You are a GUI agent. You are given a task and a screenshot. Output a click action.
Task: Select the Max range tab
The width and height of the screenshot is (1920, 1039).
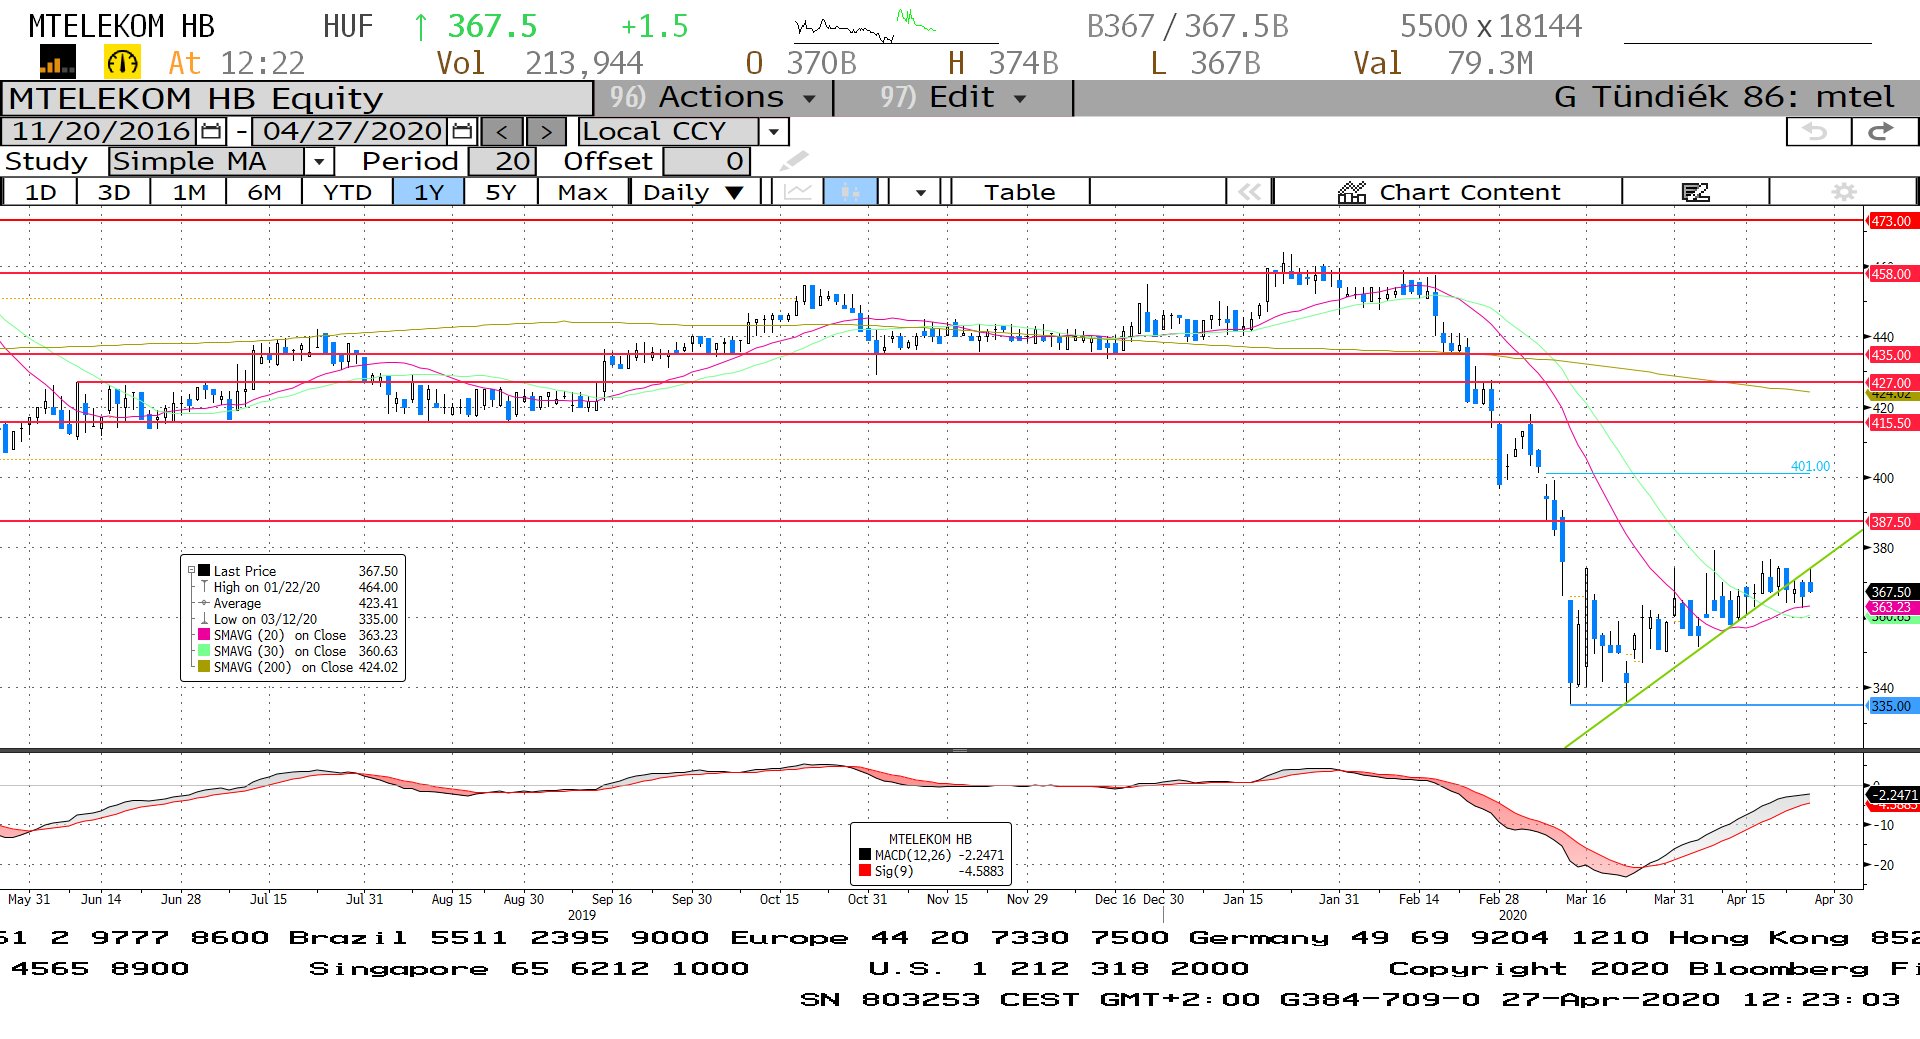pyautogui.click(x=583, y=192)
